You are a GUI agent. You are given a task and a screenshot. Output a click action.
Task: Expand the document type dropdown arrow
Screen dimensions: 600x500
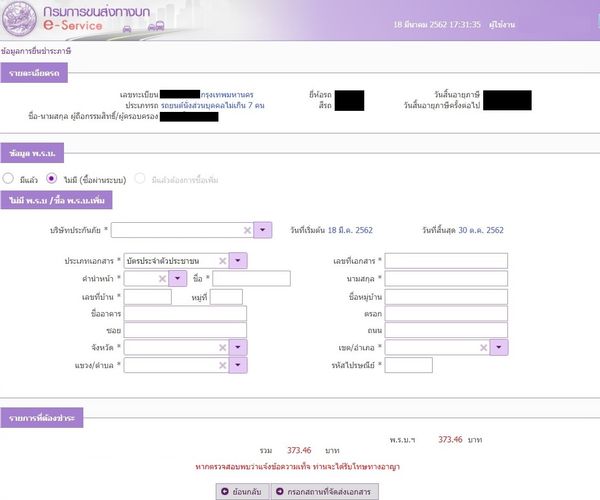238,261
